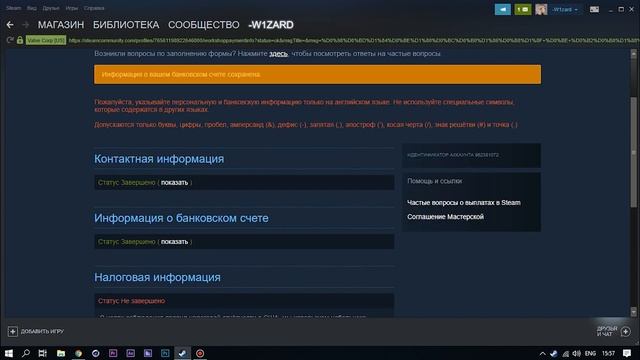Expand the W1zard account dropdown
Screen dimensions: 640x360
pyautogui.click(x=565, y=9)
